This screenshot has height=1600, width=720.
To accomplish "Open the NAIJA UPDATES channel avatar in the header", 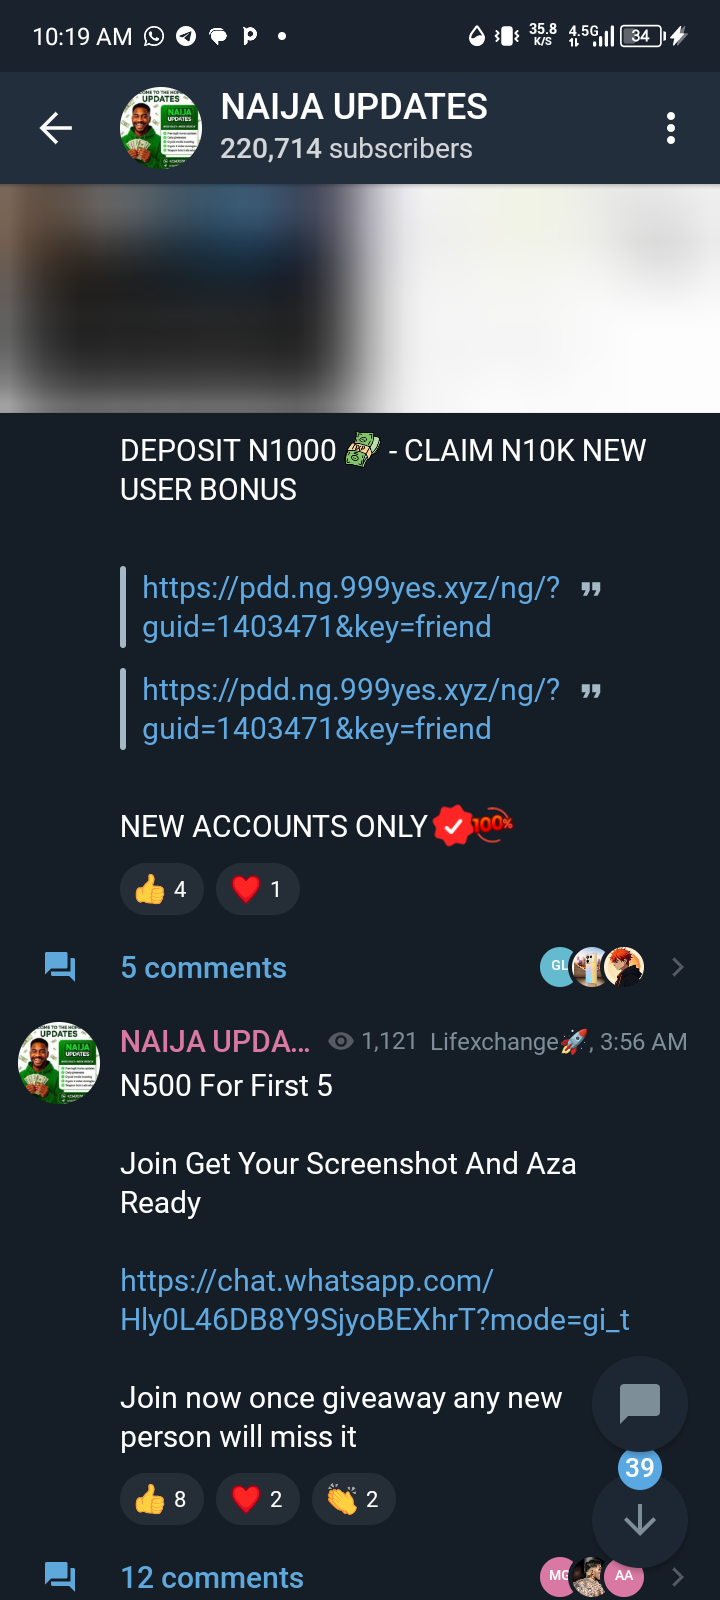I will point(160,128).
